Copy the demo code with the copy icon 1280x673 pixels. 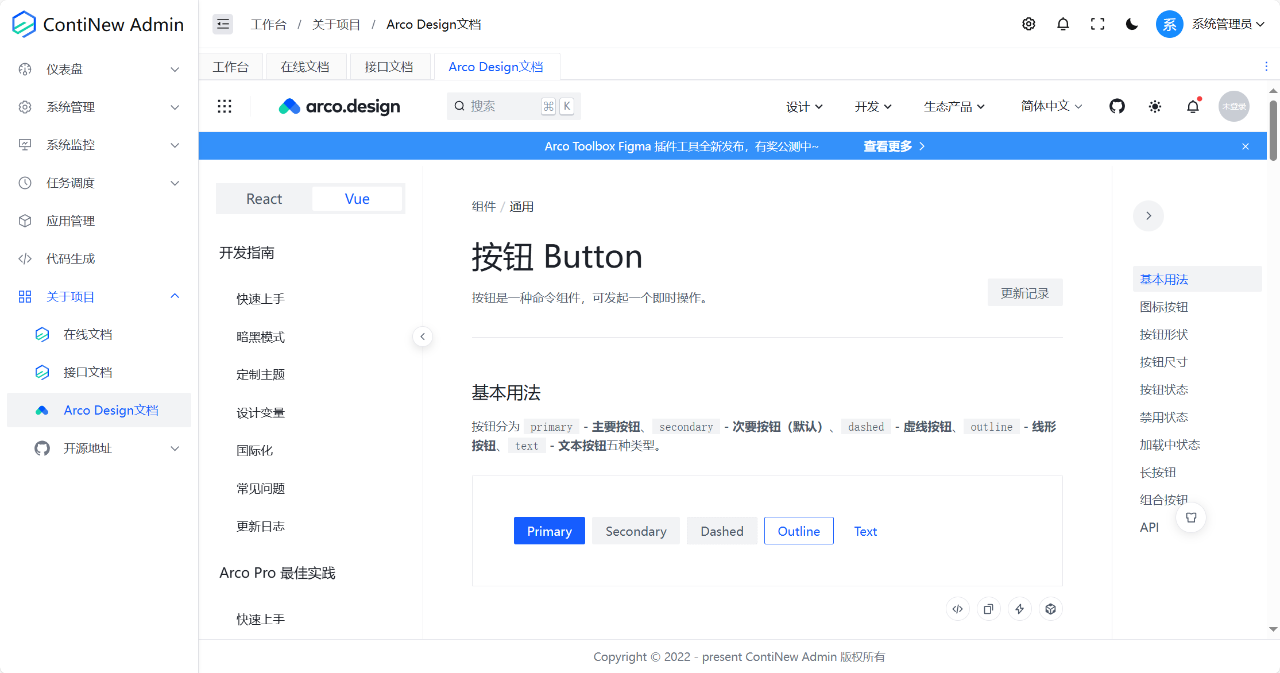pos(989,608)
